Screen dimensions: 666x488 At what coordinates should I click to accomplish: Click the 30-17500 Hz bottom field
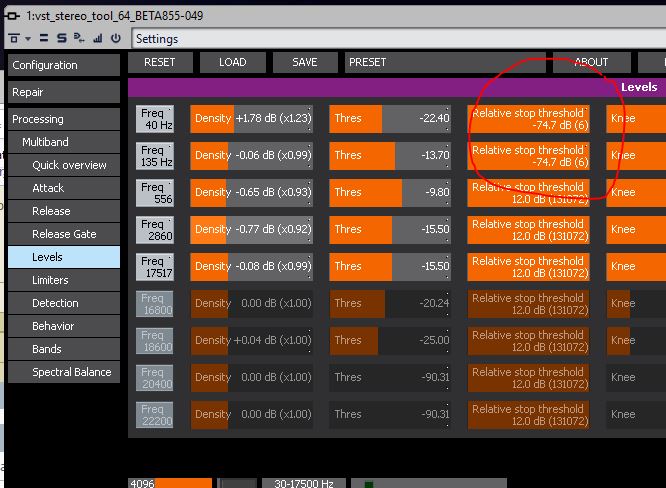pyautogui.click(x=304, y=483)
